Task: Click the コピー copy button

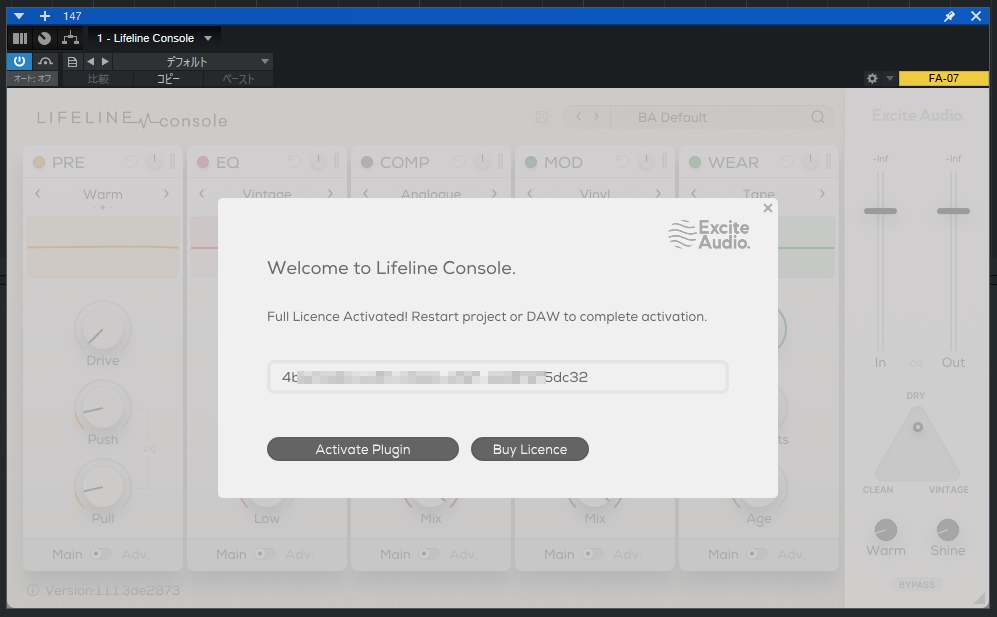Action: pyautogui.click(x=168, y=79)
